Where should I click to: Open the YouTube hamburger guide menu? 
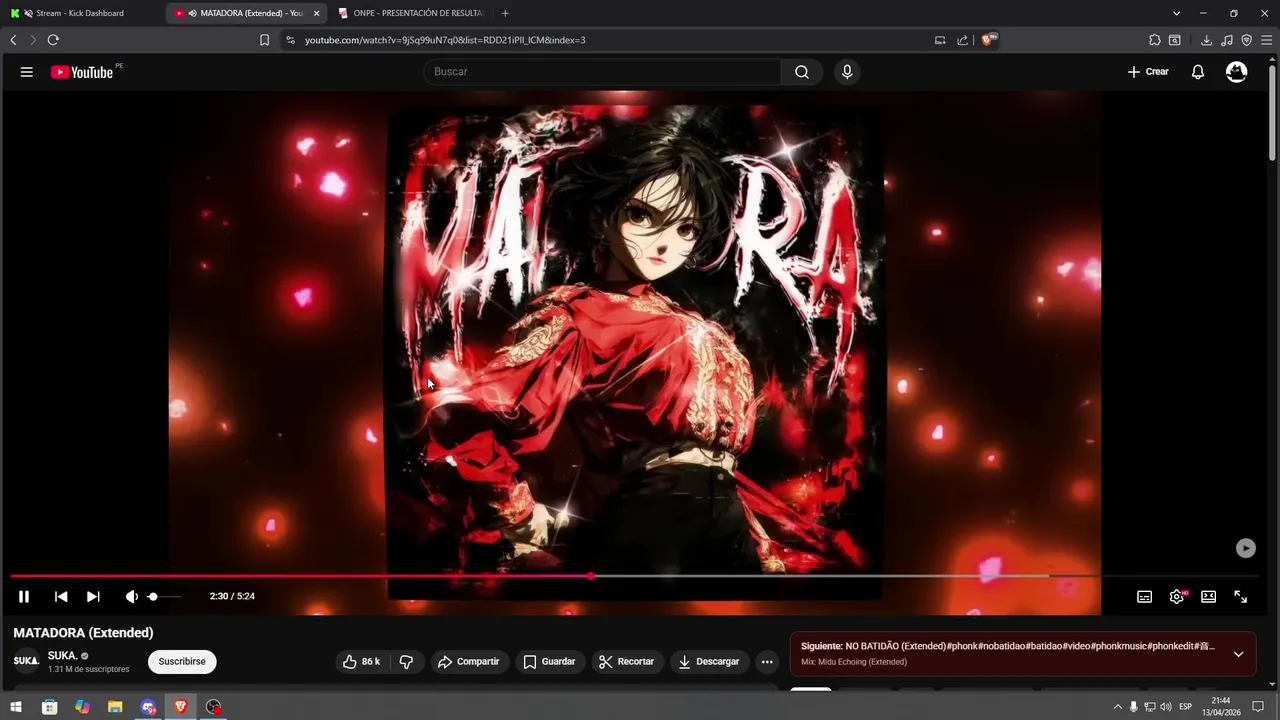point(27,72)
